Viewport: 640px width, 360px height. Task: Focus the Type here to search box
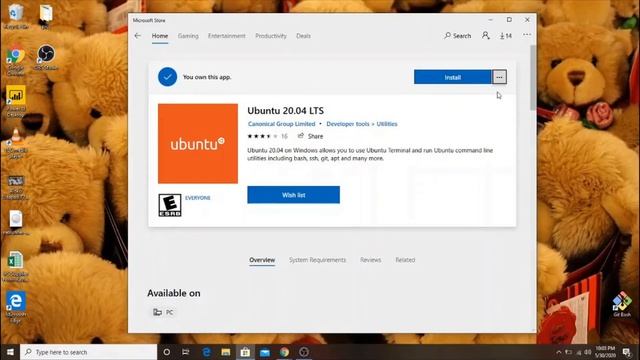89,352
